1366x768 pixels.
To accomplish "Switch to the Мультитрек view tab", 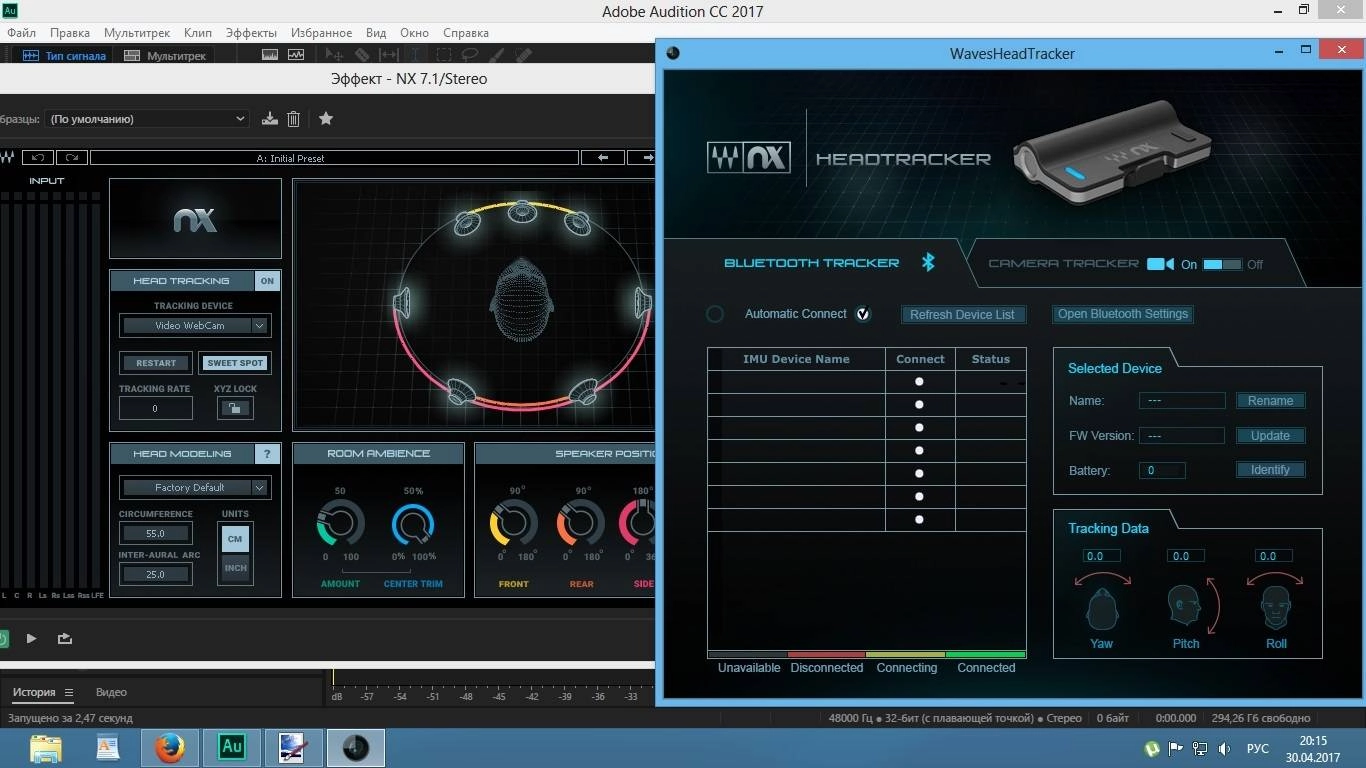I will click(x=165, y=55).
